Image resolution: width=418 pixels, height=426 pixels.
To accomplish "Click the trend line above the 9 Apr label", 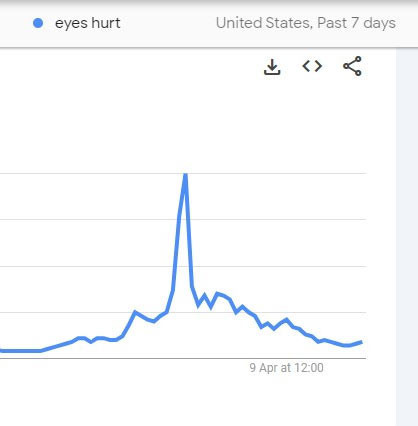I will (x=286, y=321).
